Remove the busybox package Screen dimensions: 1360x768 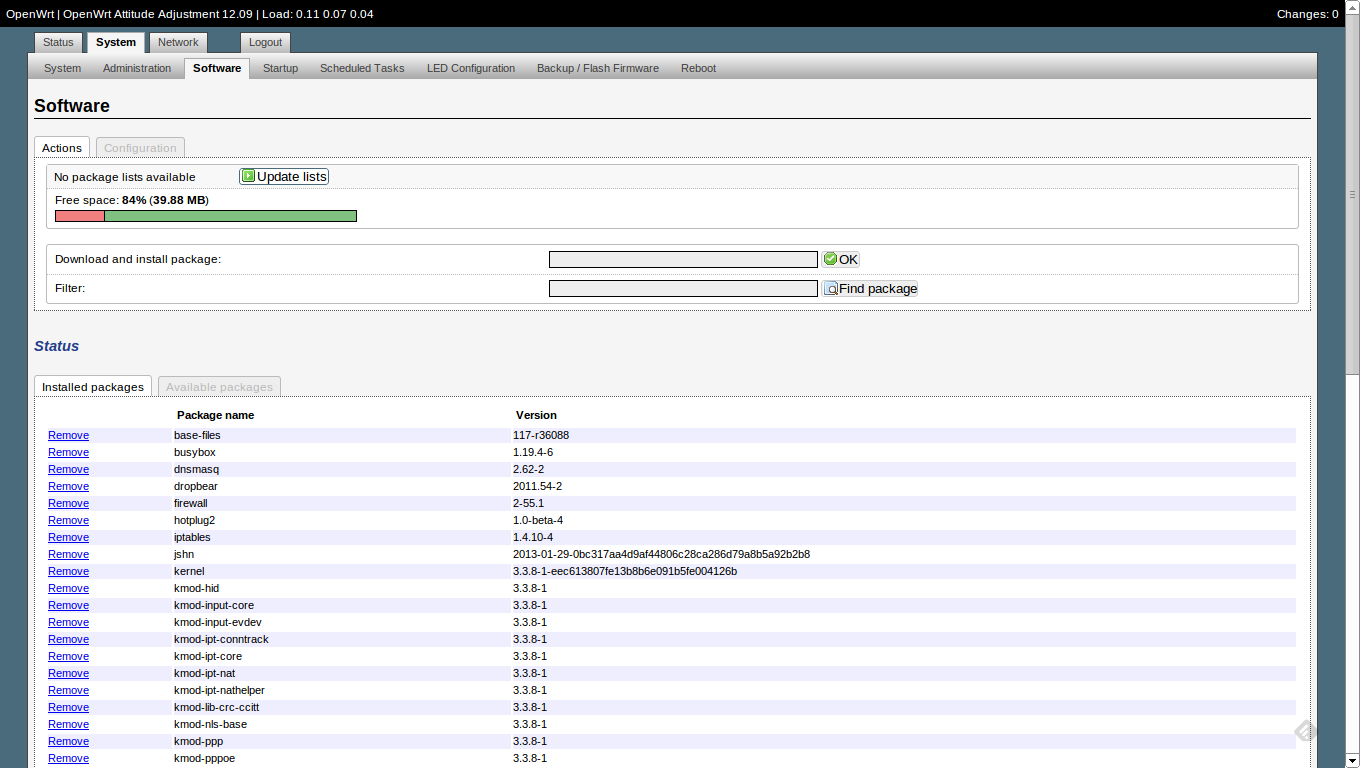pos(68,452)
